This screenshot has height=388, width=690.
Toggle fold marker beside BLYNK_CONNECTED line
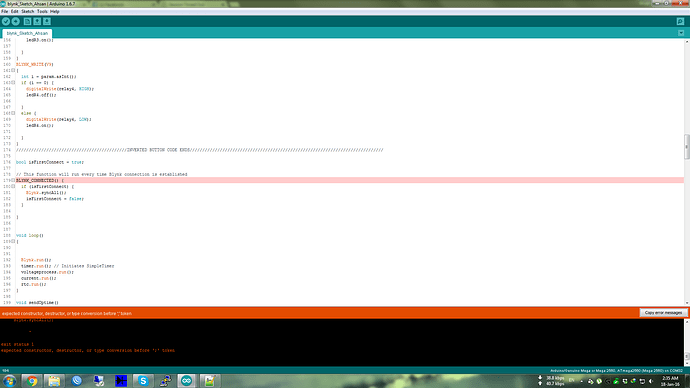[13, 180]
